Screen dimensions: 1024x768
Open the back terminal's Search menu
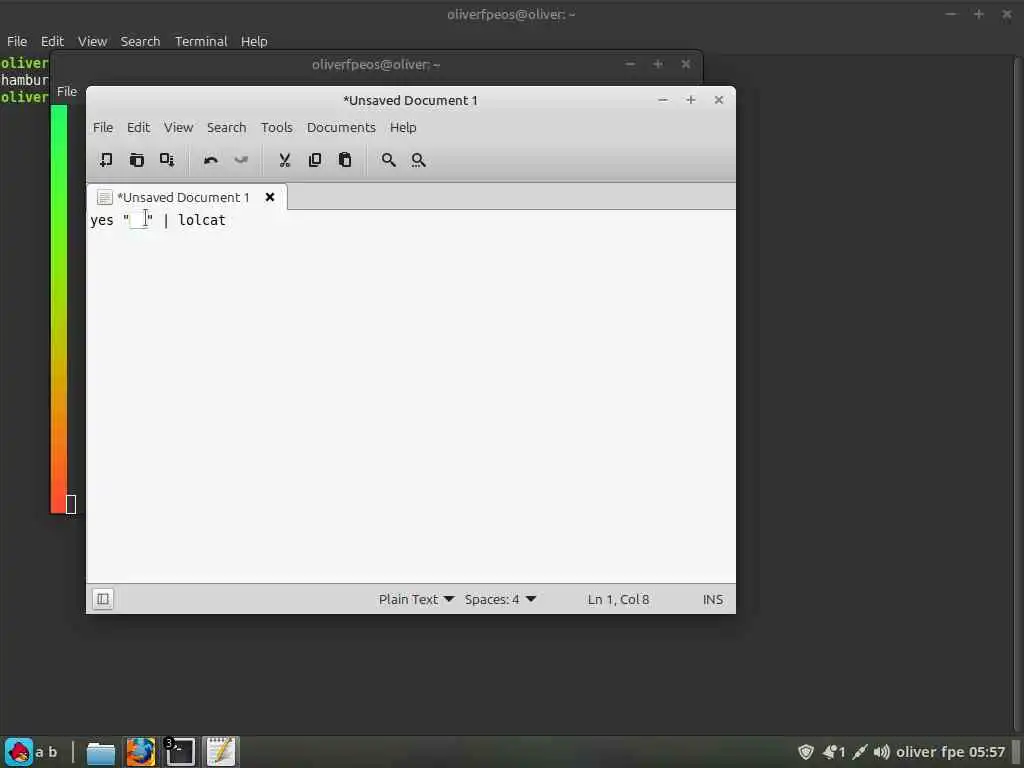point(140,41)
